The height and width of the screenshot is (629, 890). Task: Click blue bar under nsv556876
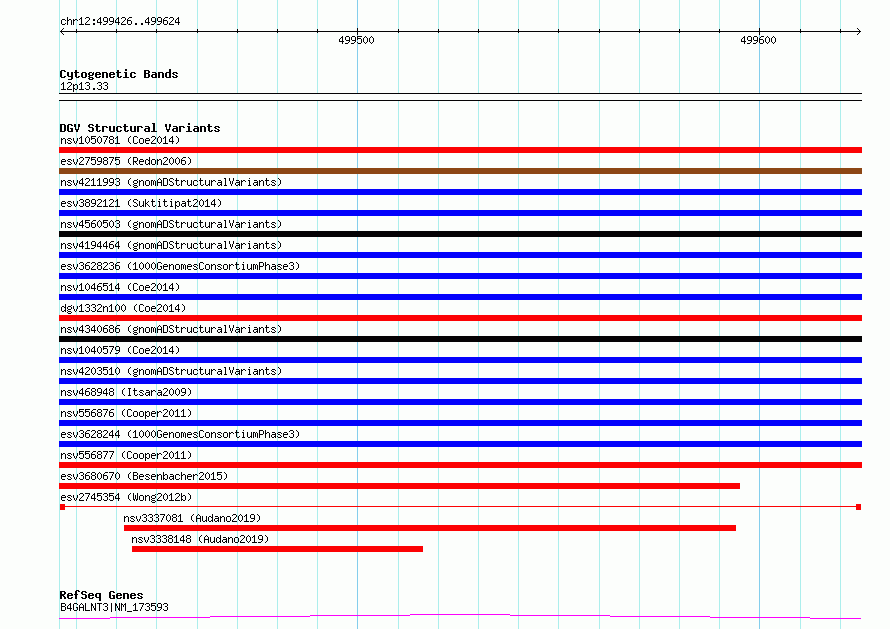tap(460, 423)
